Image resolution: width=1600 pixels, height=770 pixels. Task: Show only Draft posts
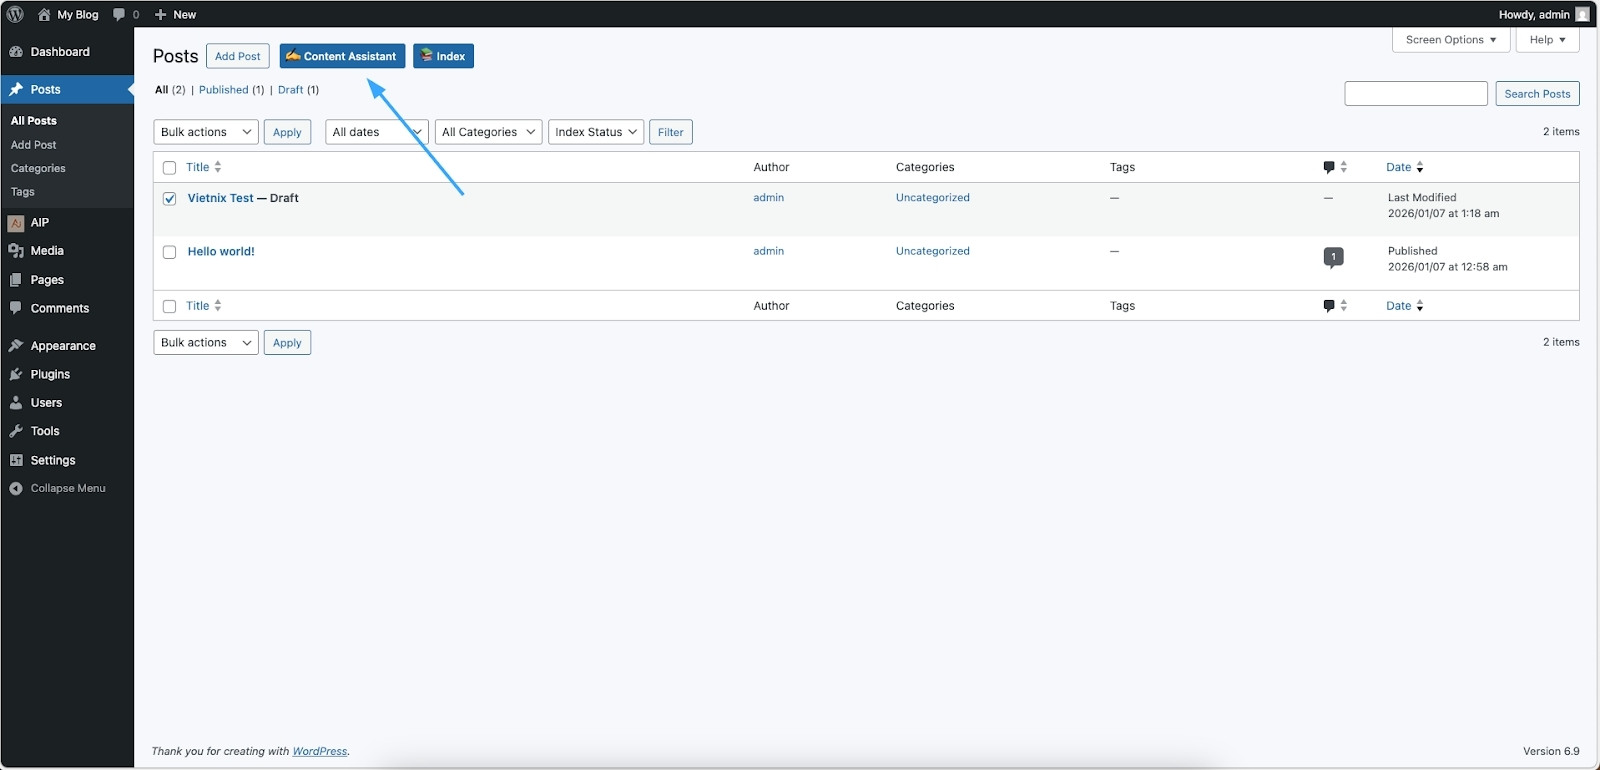290,90
